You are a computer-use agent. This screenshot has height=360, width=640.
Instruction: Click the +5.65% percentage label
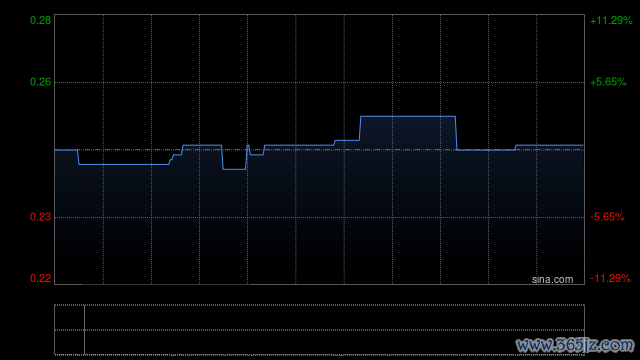[608, 82]
